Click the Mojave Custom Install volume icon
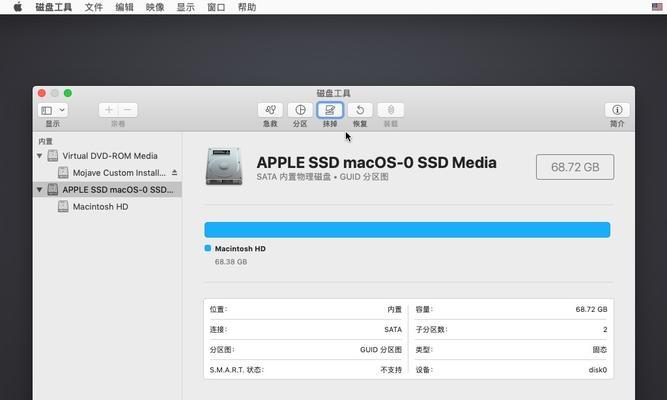 pyautogui.click(x=63, y=172)
